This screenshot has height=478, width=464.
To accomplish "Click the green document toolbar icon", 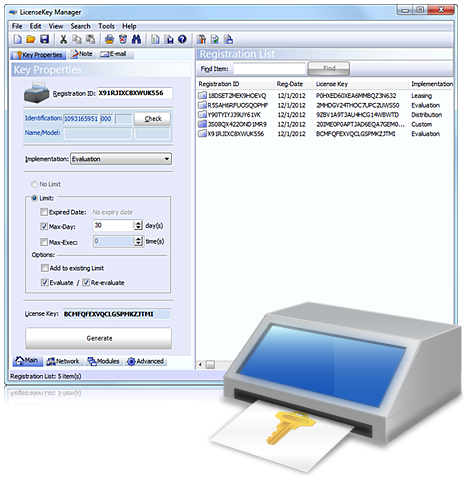I will [x=155, y=39].
